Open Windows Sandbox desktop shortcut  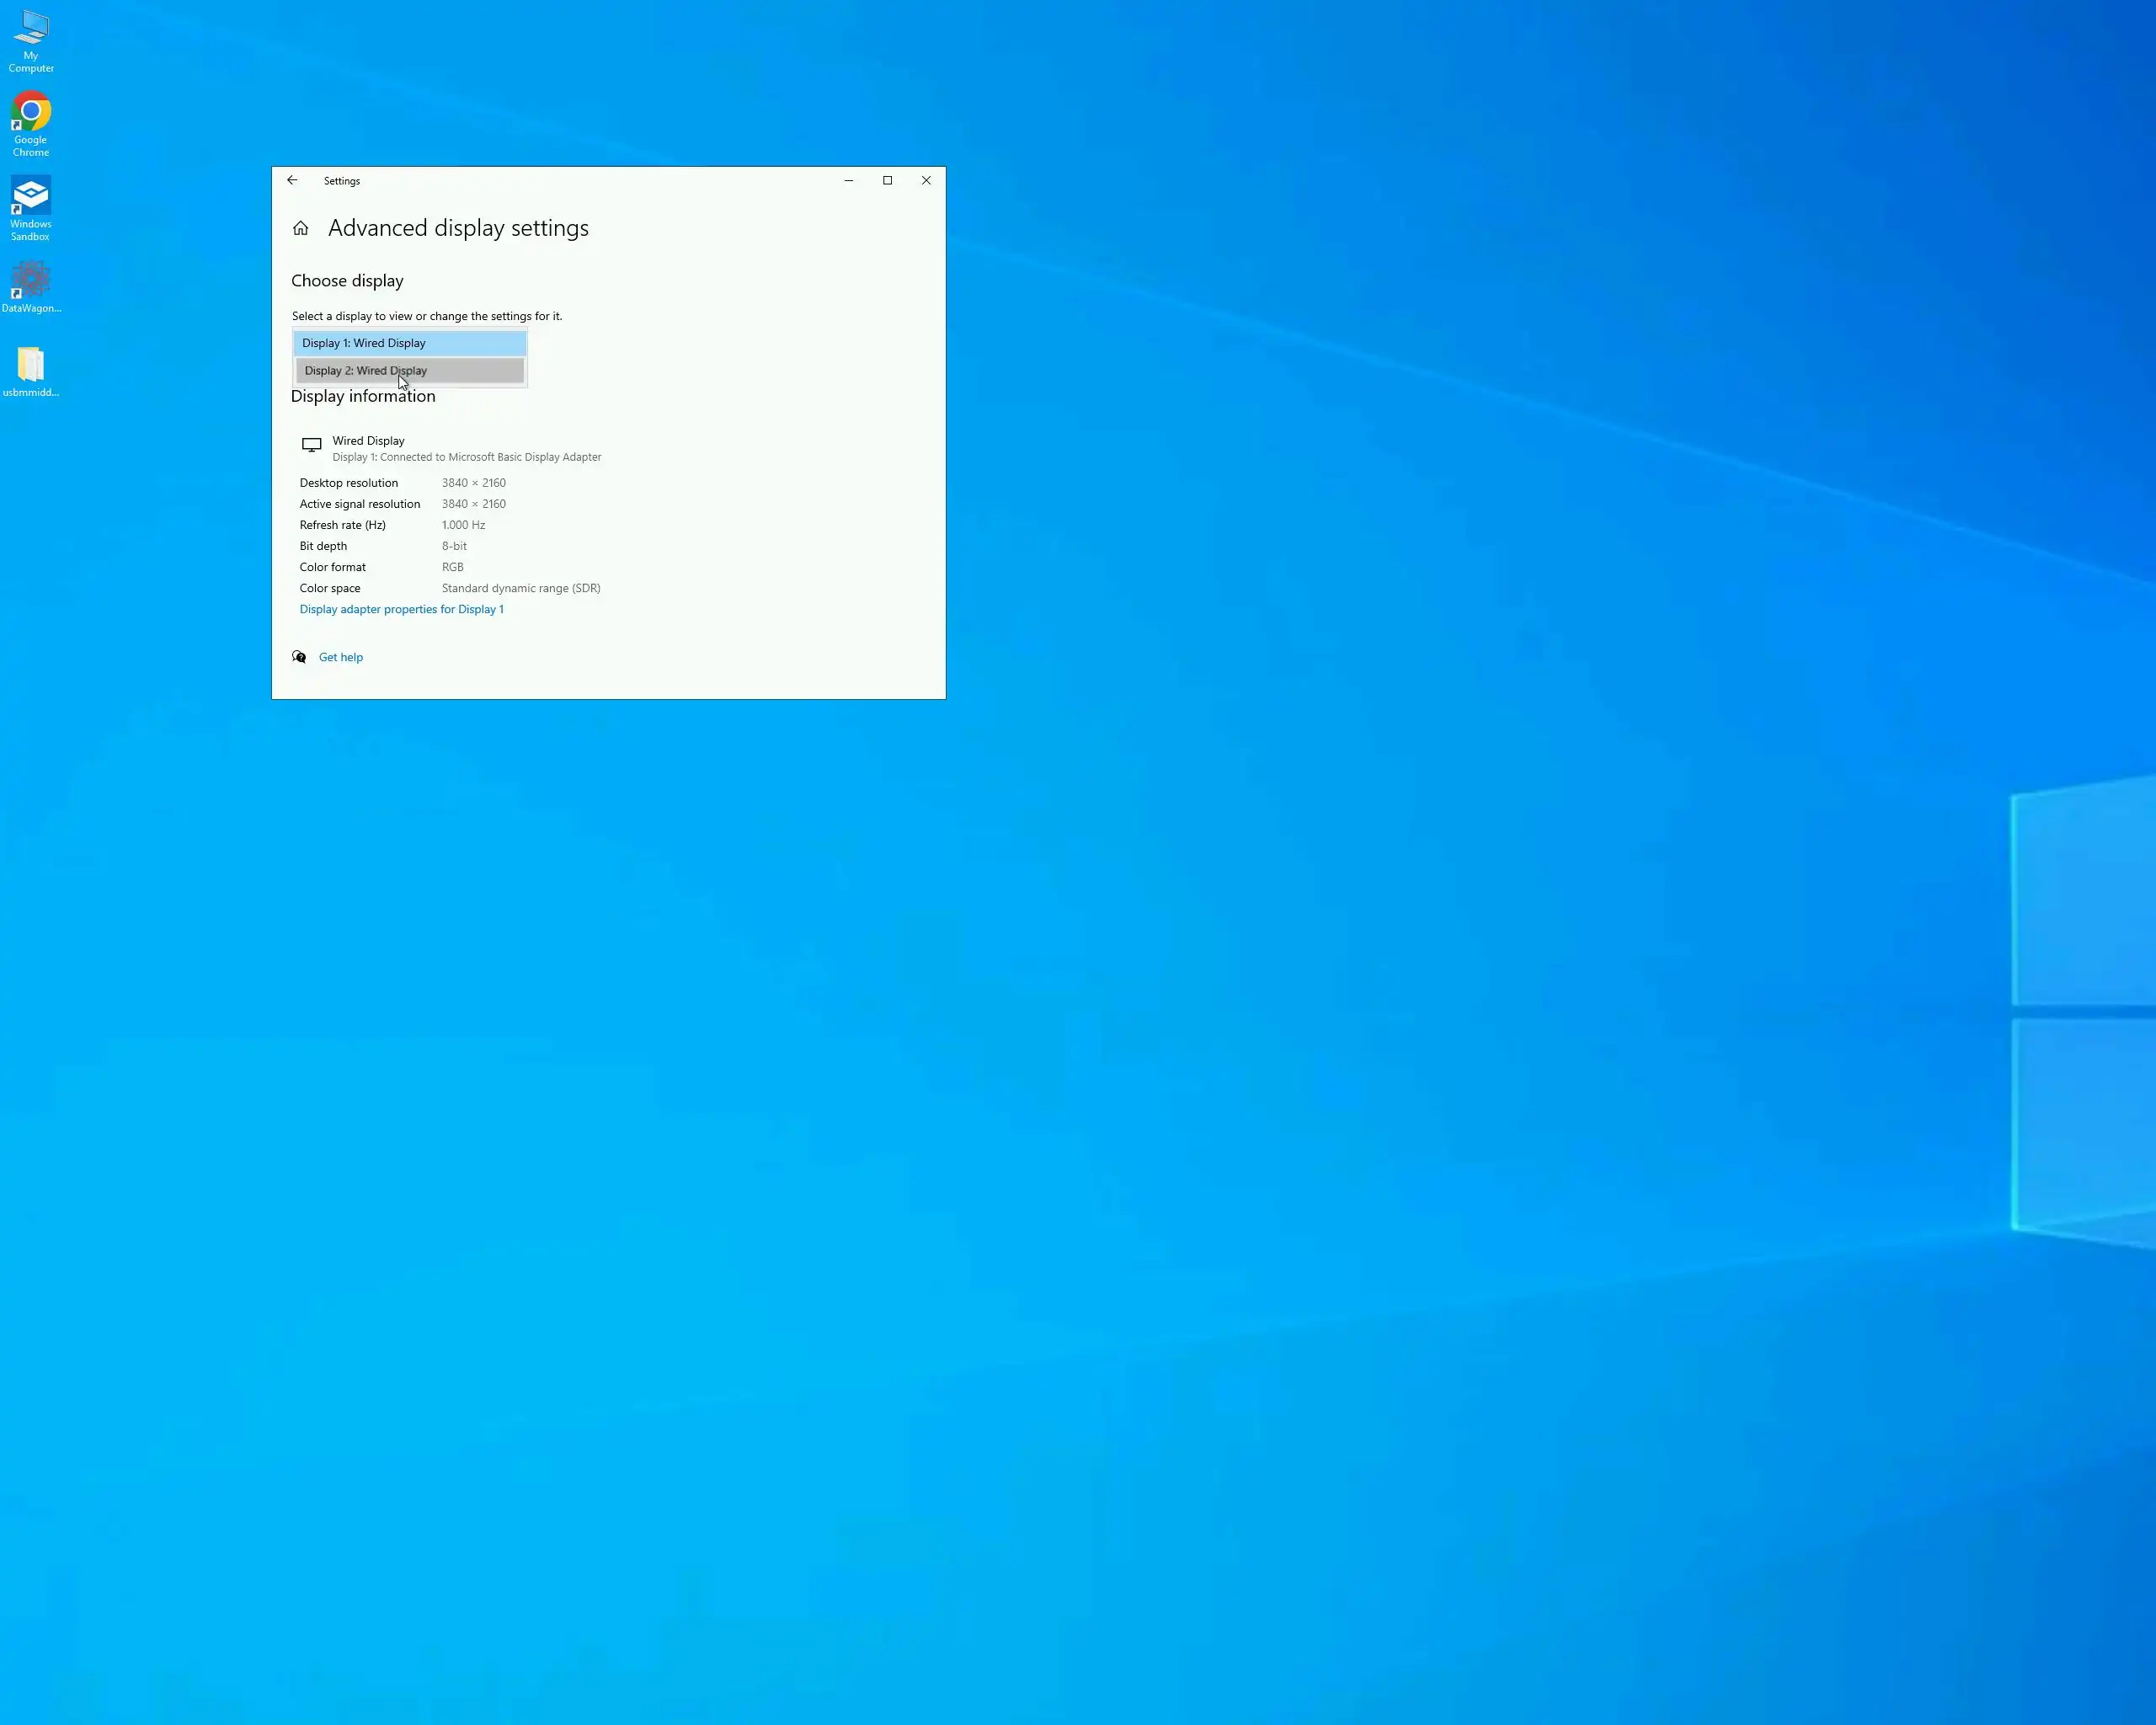pos(31,196)
